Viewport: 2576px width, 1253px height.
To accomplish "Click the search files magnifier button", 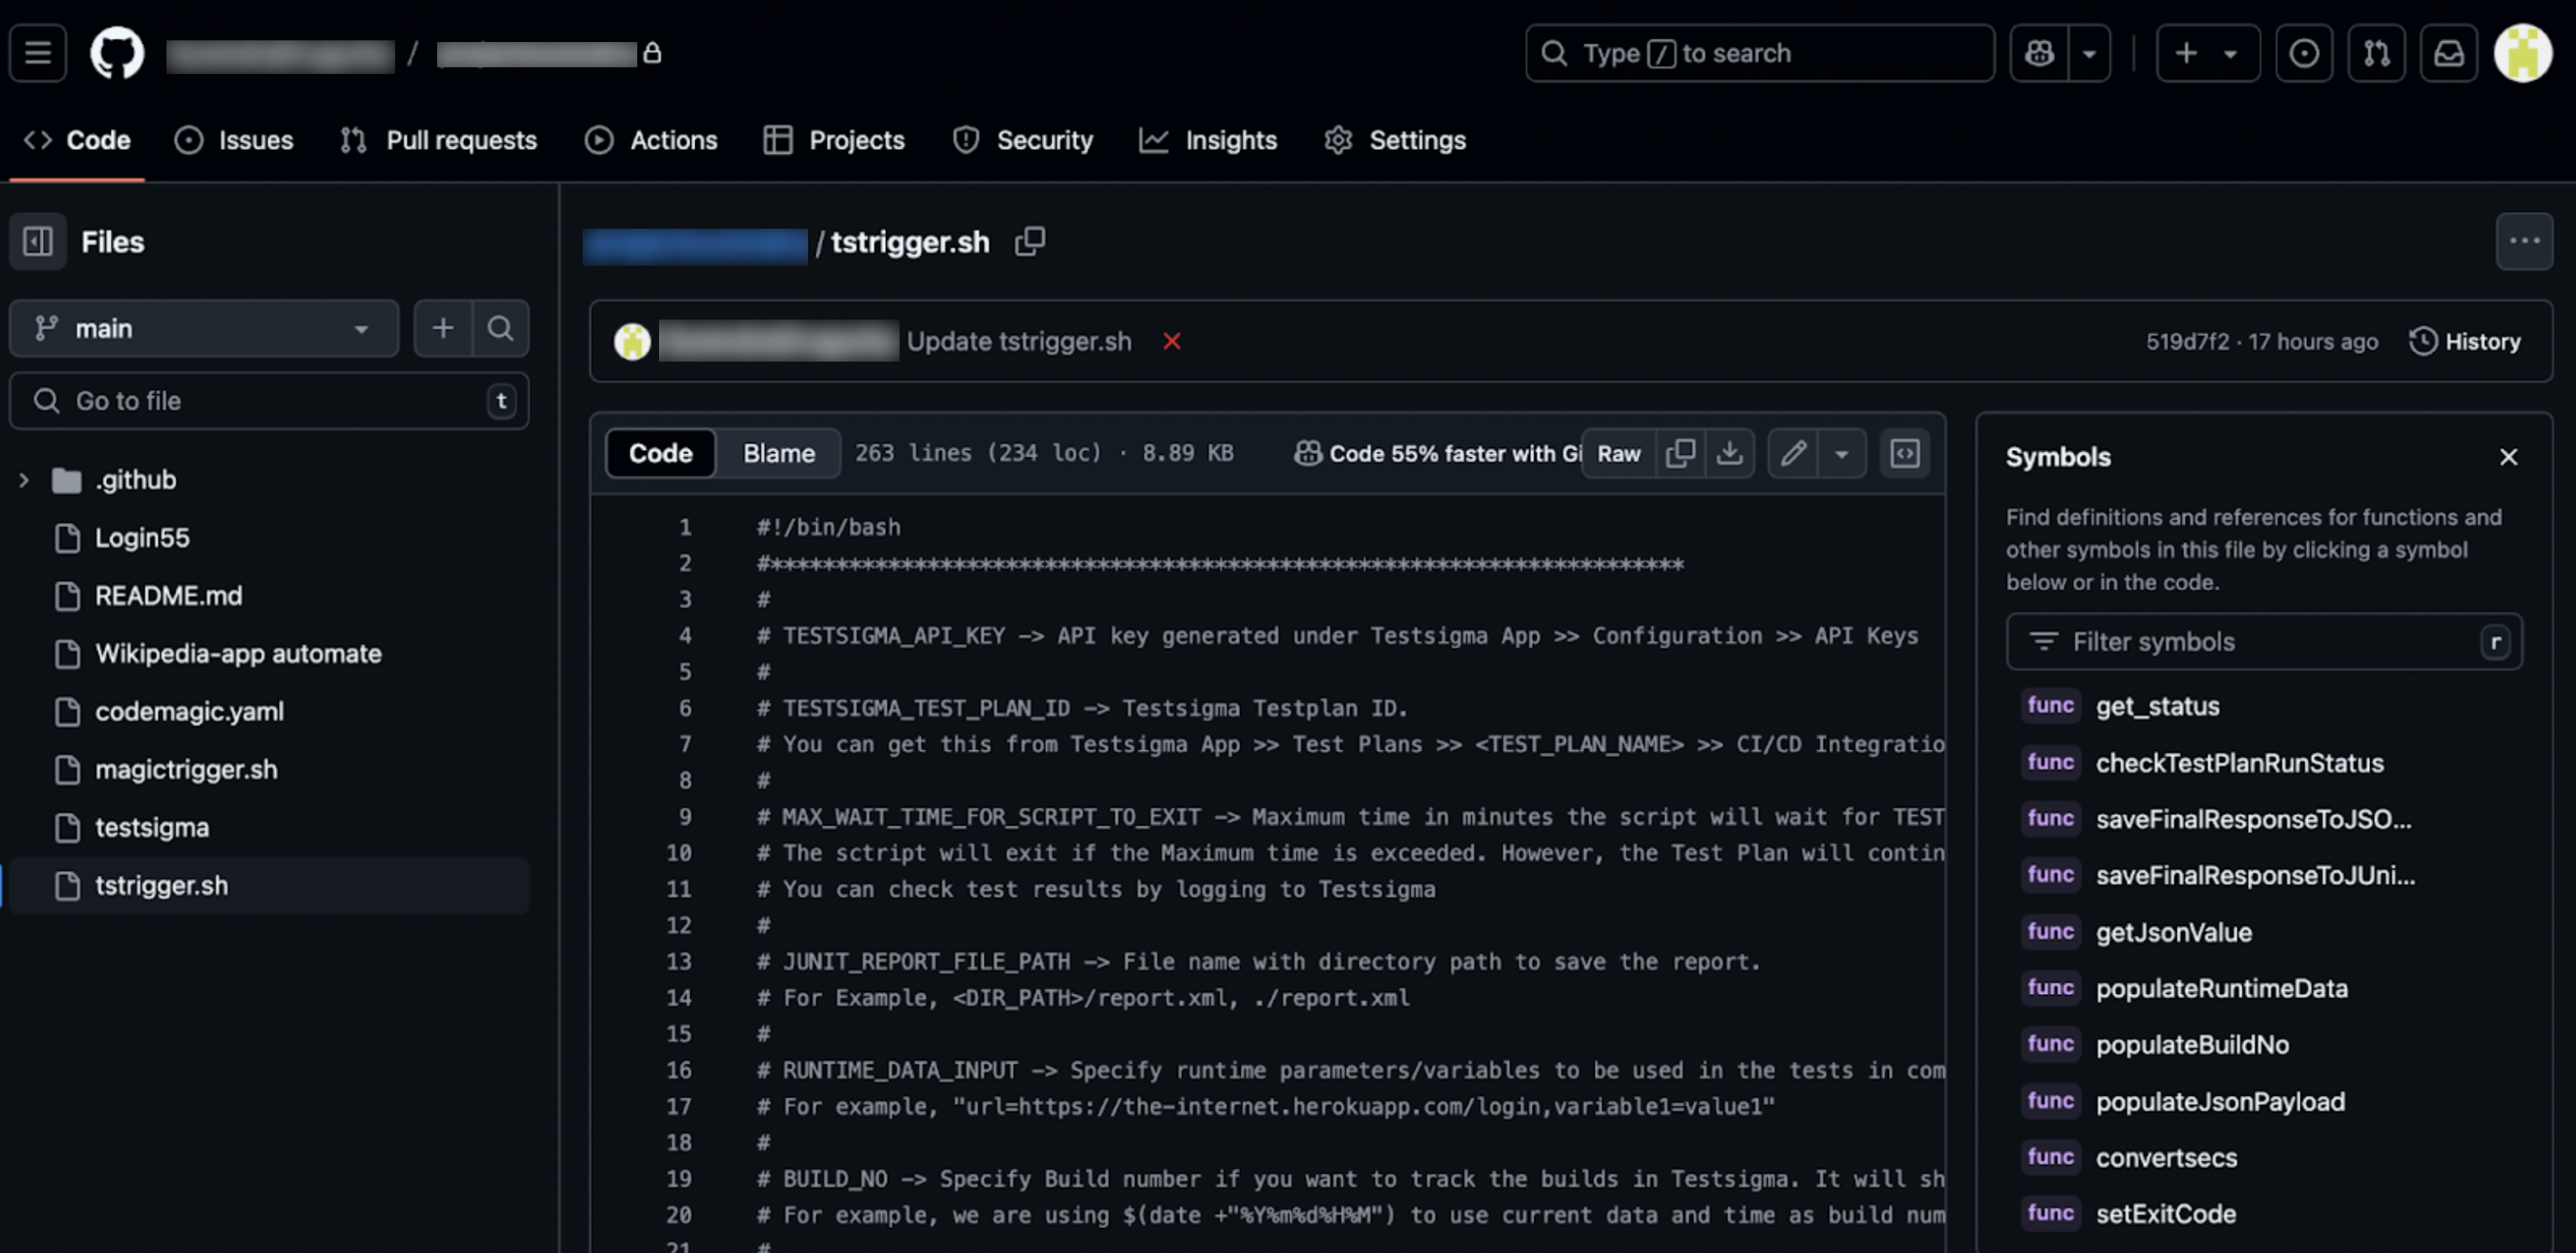I will [500, 329].
